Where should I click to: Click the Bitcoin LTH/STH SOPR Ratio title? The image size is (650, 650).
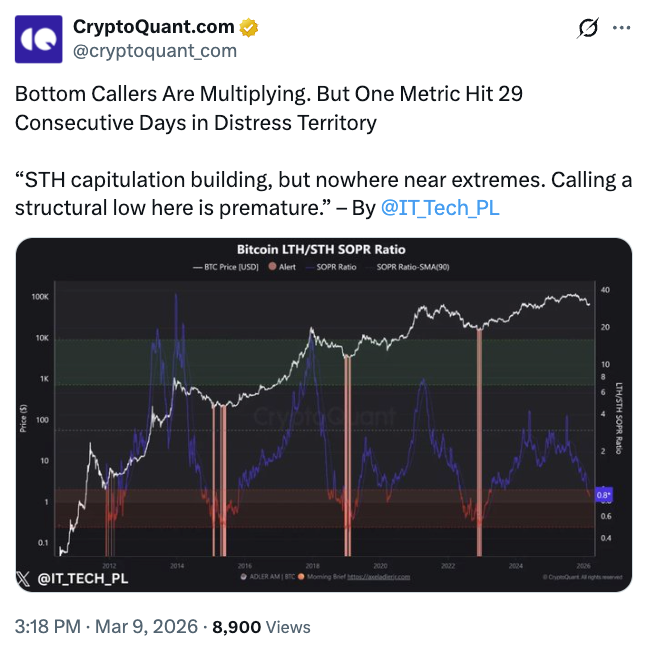point(321,249)
